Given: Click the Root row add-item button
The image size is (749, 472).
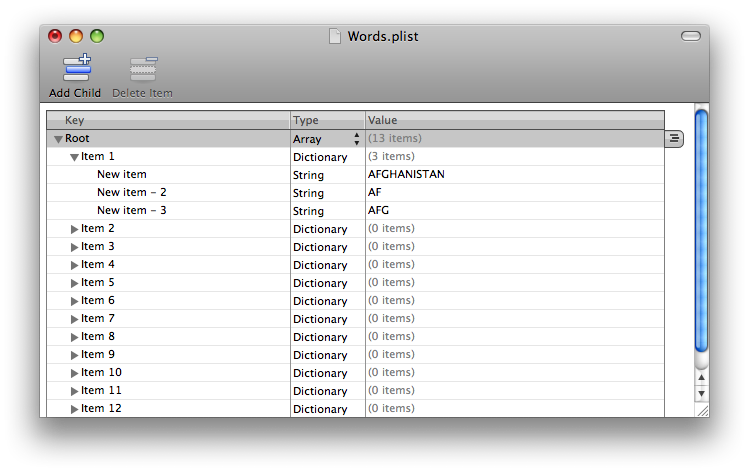Looking at the screenshot, I should coord(674,139).
